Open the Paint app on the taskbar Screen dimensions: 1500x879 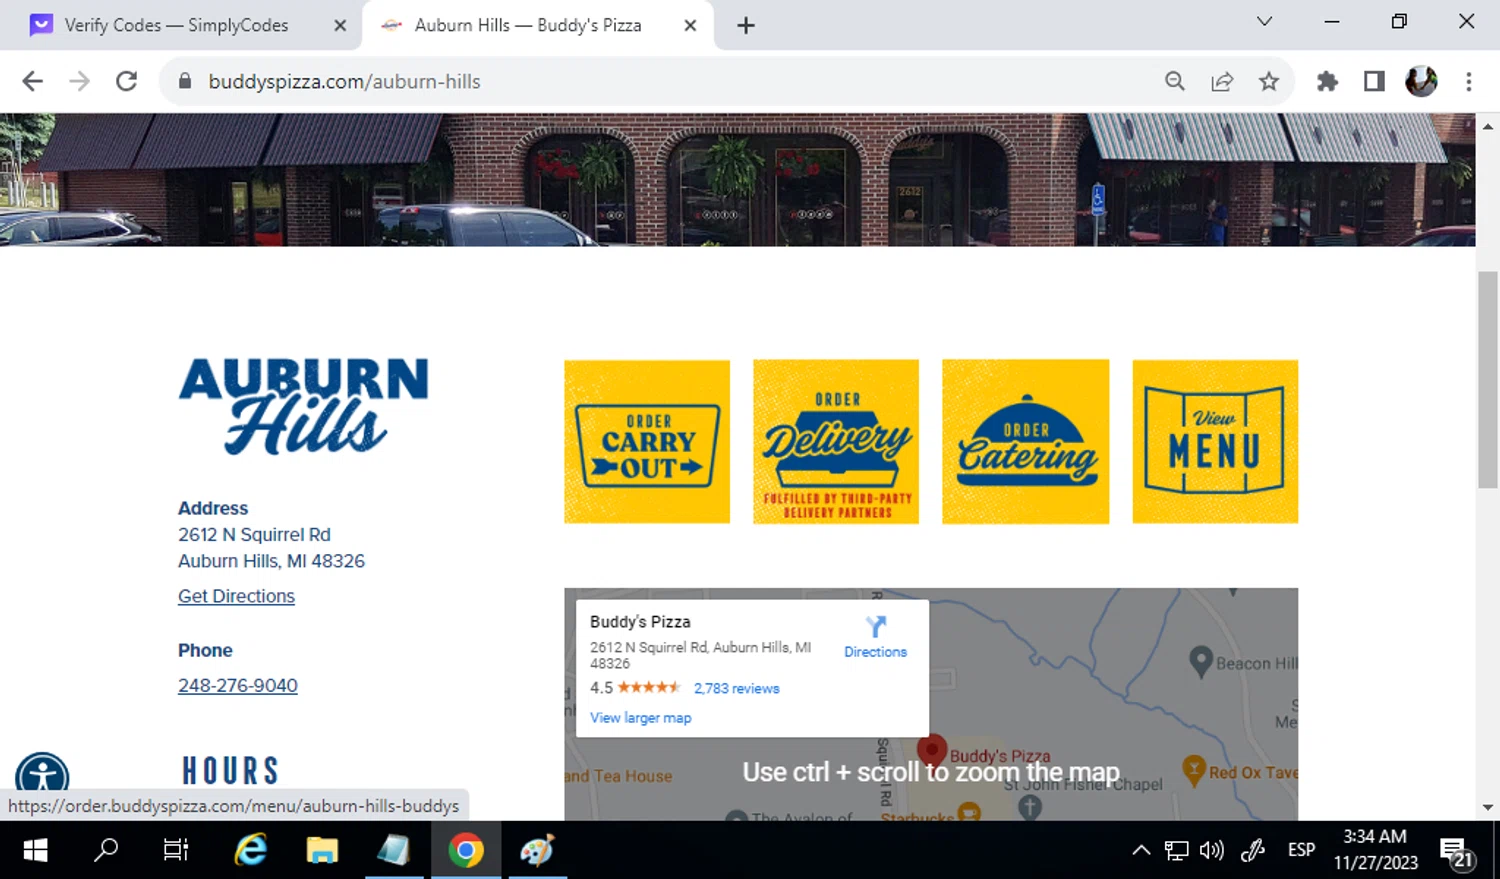537,850
